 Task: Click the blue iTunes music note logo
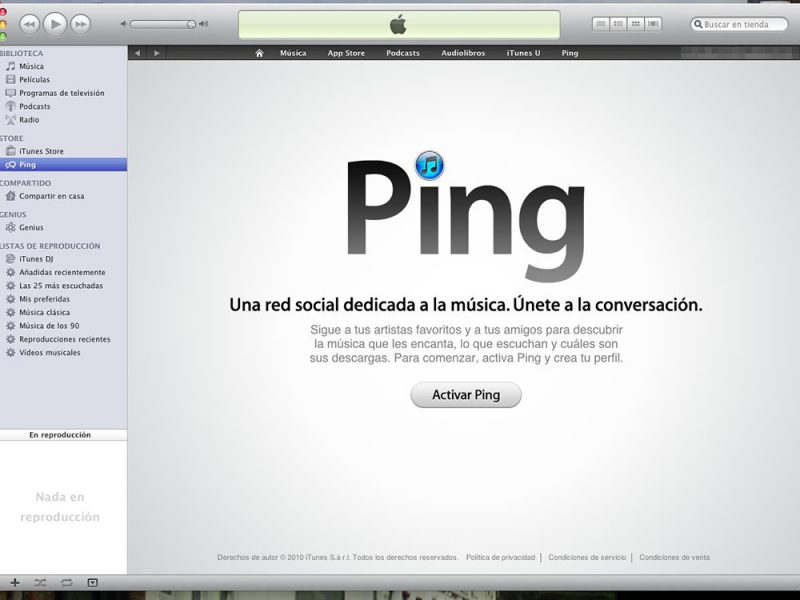[x=429, y=165]
